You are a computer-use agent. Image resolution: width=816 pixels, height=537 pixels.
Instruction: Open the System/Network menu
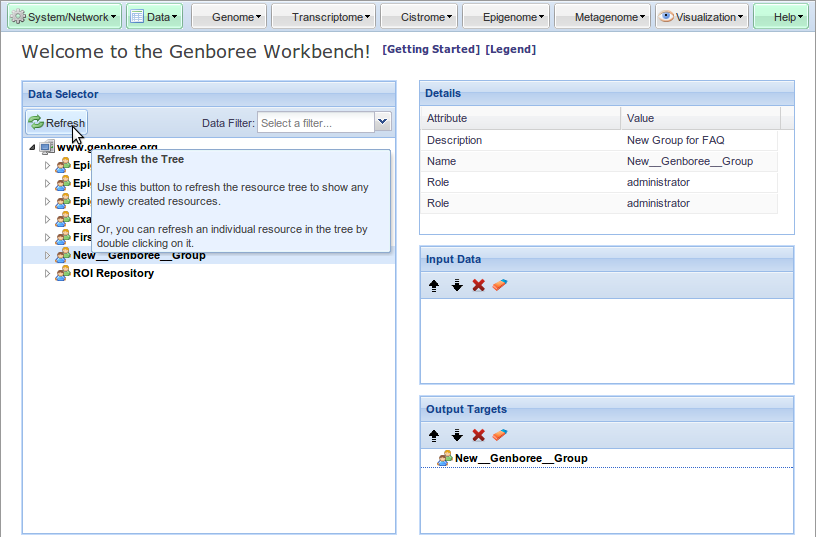pos(64,17)
